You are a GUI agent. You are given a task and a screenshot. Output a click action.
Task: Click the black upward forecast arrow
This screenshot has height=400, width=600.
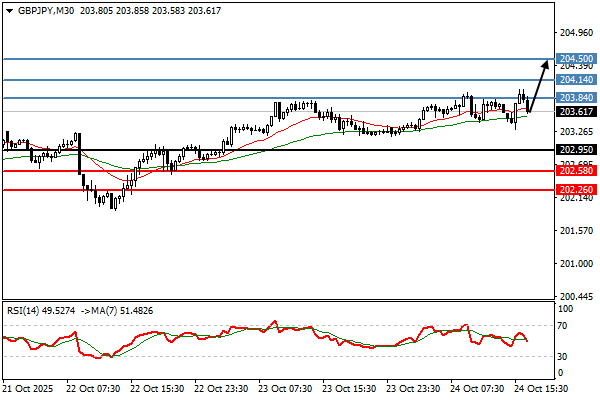coord(538,84)
